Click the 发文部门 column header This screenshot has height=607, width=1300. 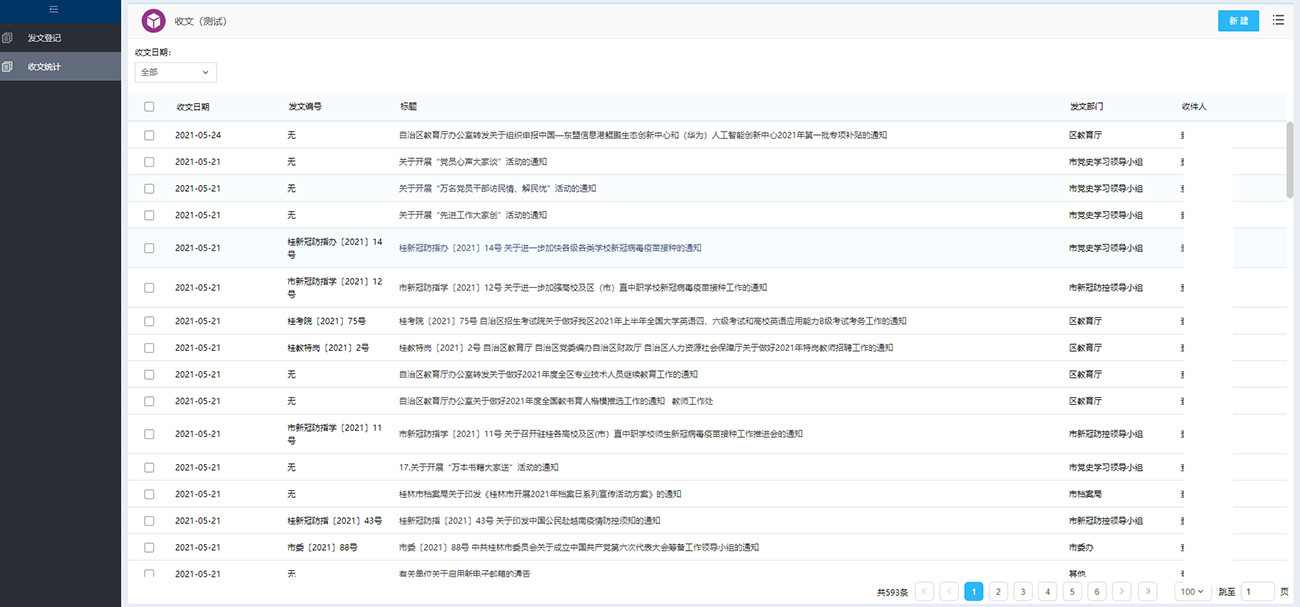(x=1086, y=107)
